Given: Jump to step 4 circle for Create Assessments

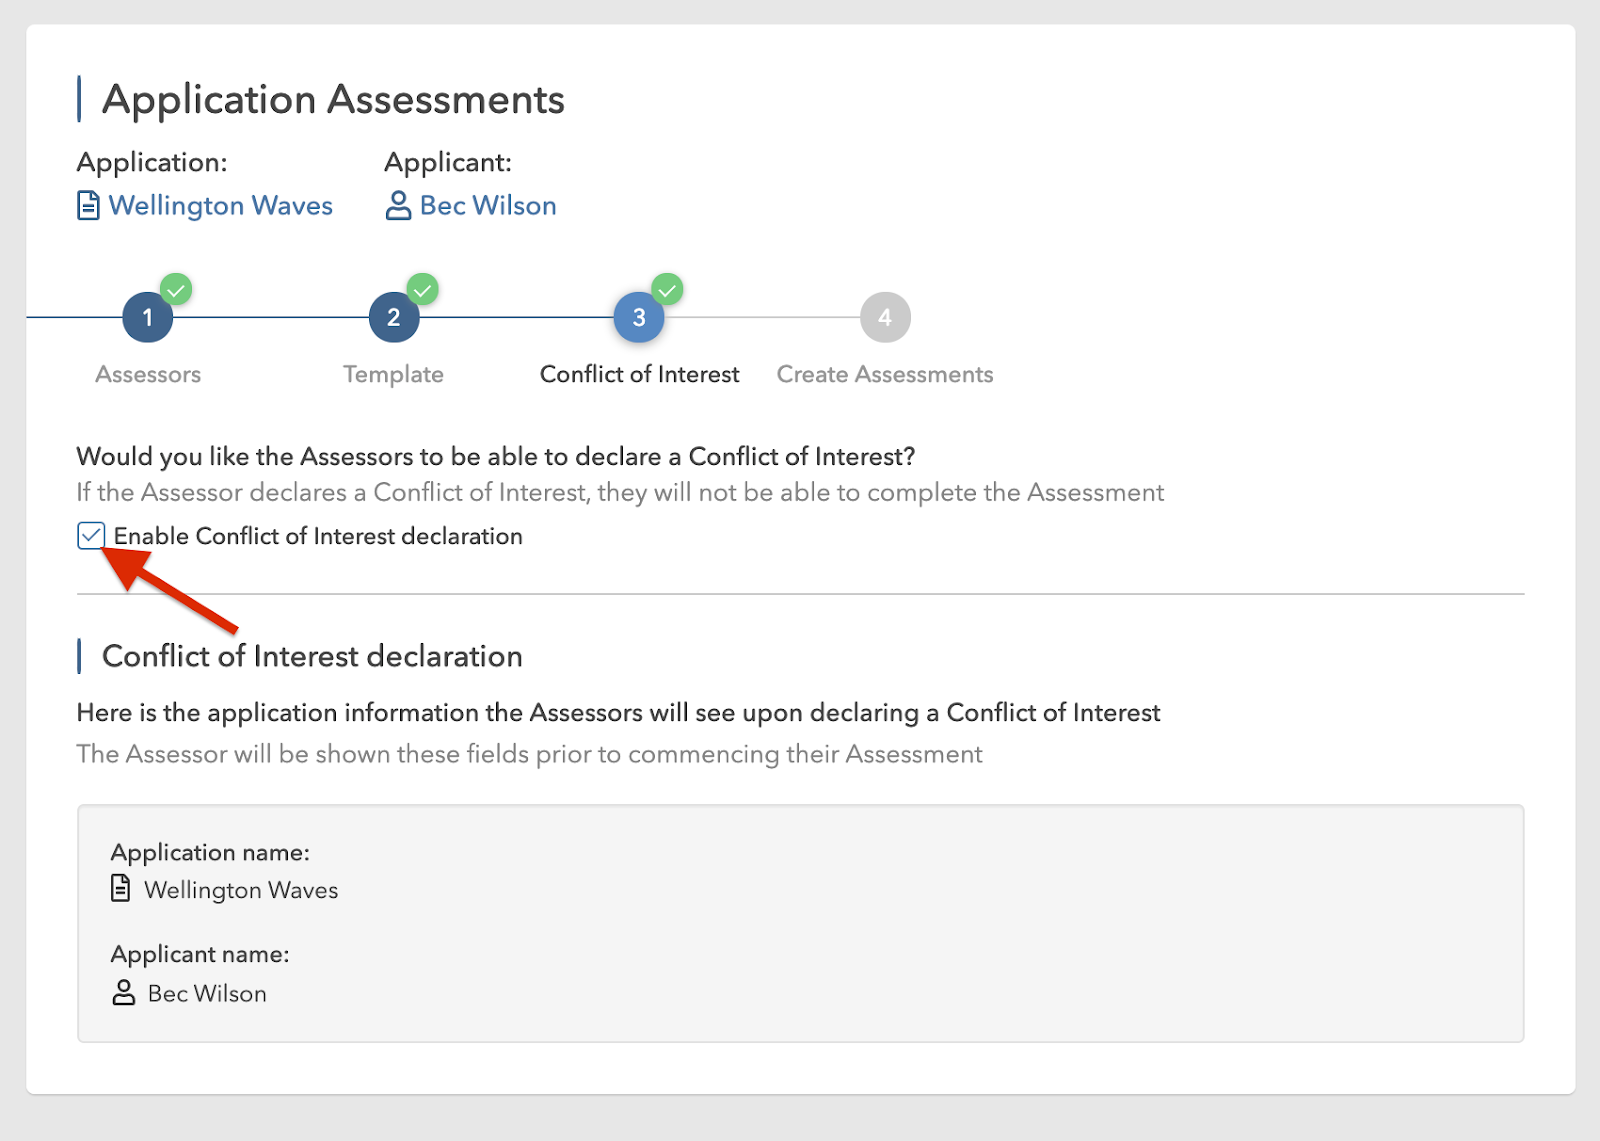Looking at the screenshot, I should [x=884, y=318].
